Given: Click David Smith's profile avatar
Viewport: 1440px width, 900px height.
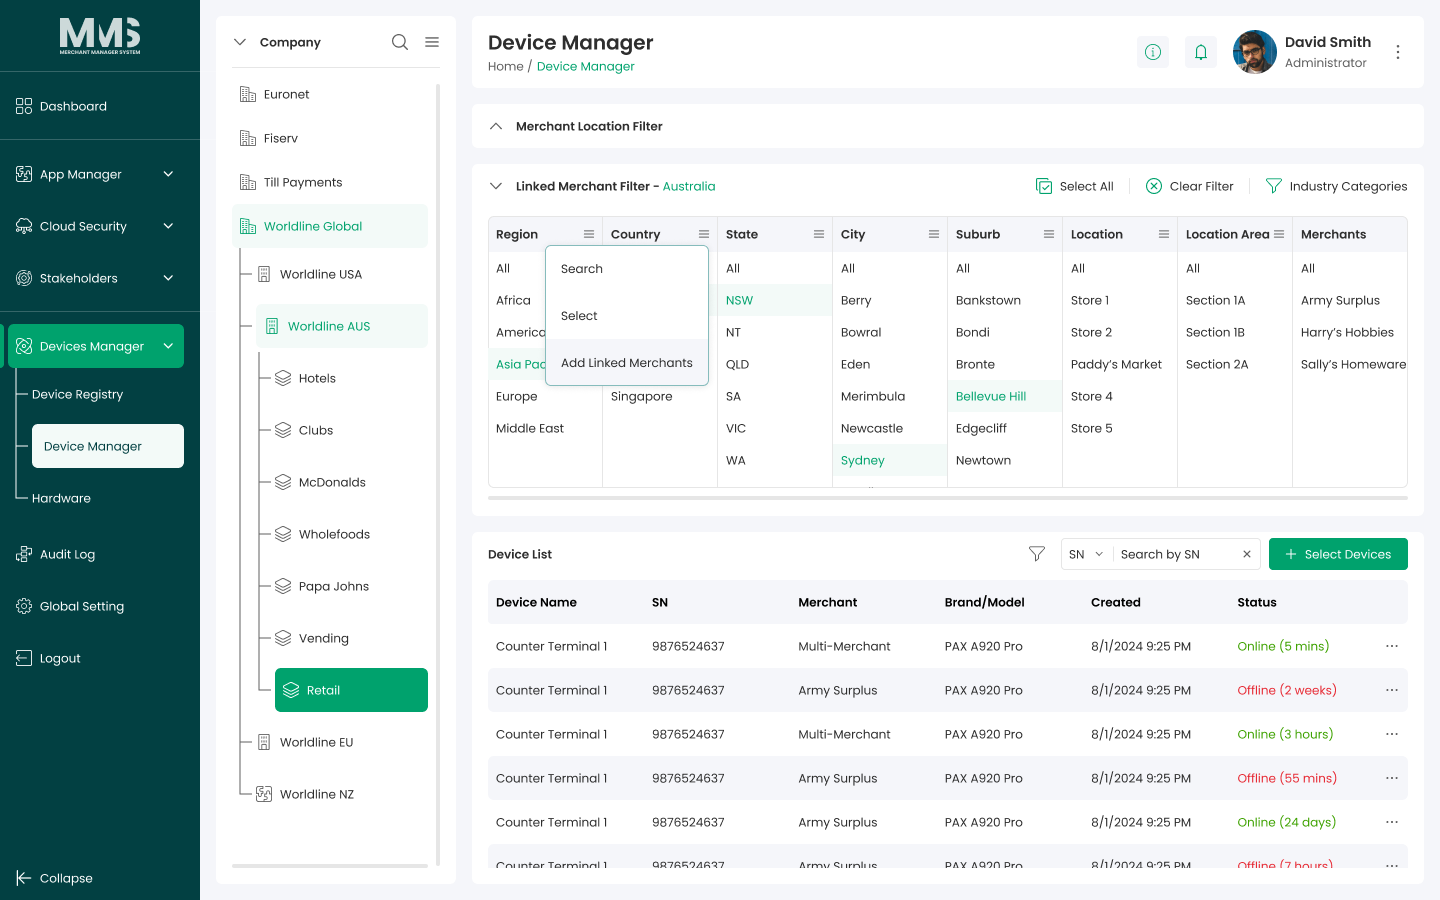Looking at the screenshot, I should coord(1255,52).
